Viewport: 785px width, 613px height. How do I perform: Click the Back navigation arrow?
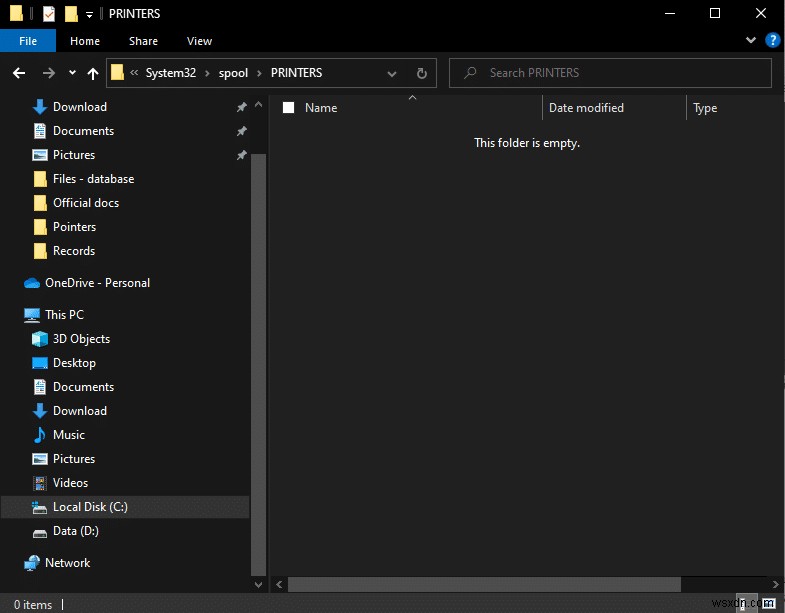(18, 73)
